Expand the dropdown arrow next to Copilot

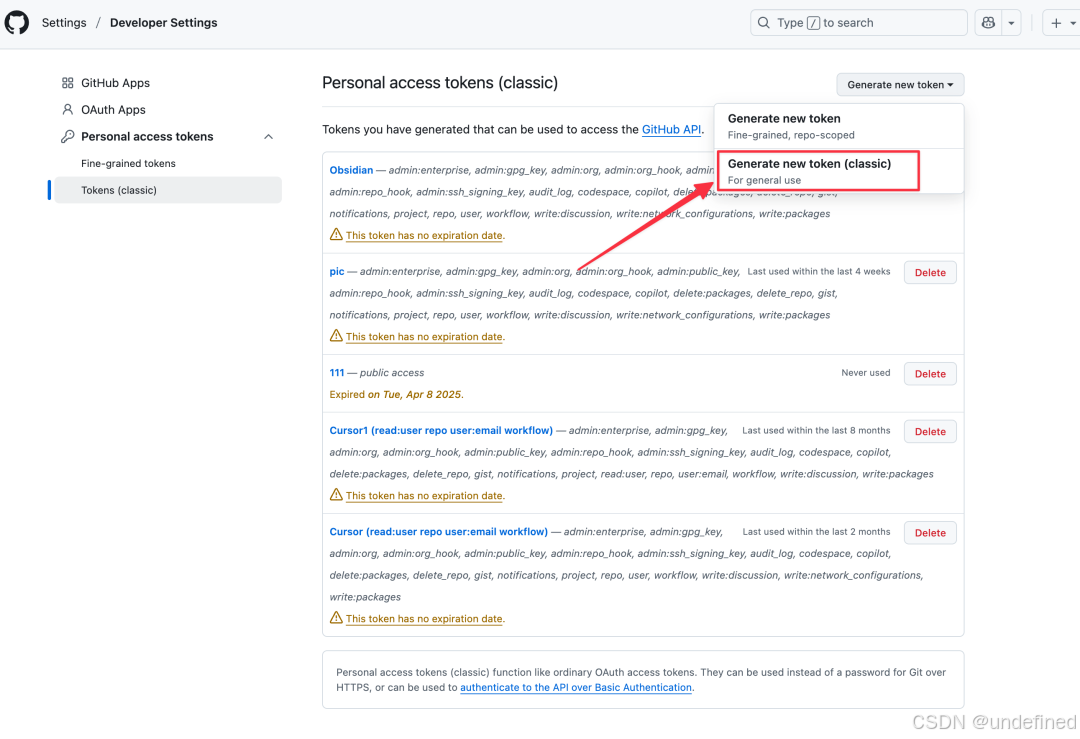pyautogui.click(x=1011, y=23)
